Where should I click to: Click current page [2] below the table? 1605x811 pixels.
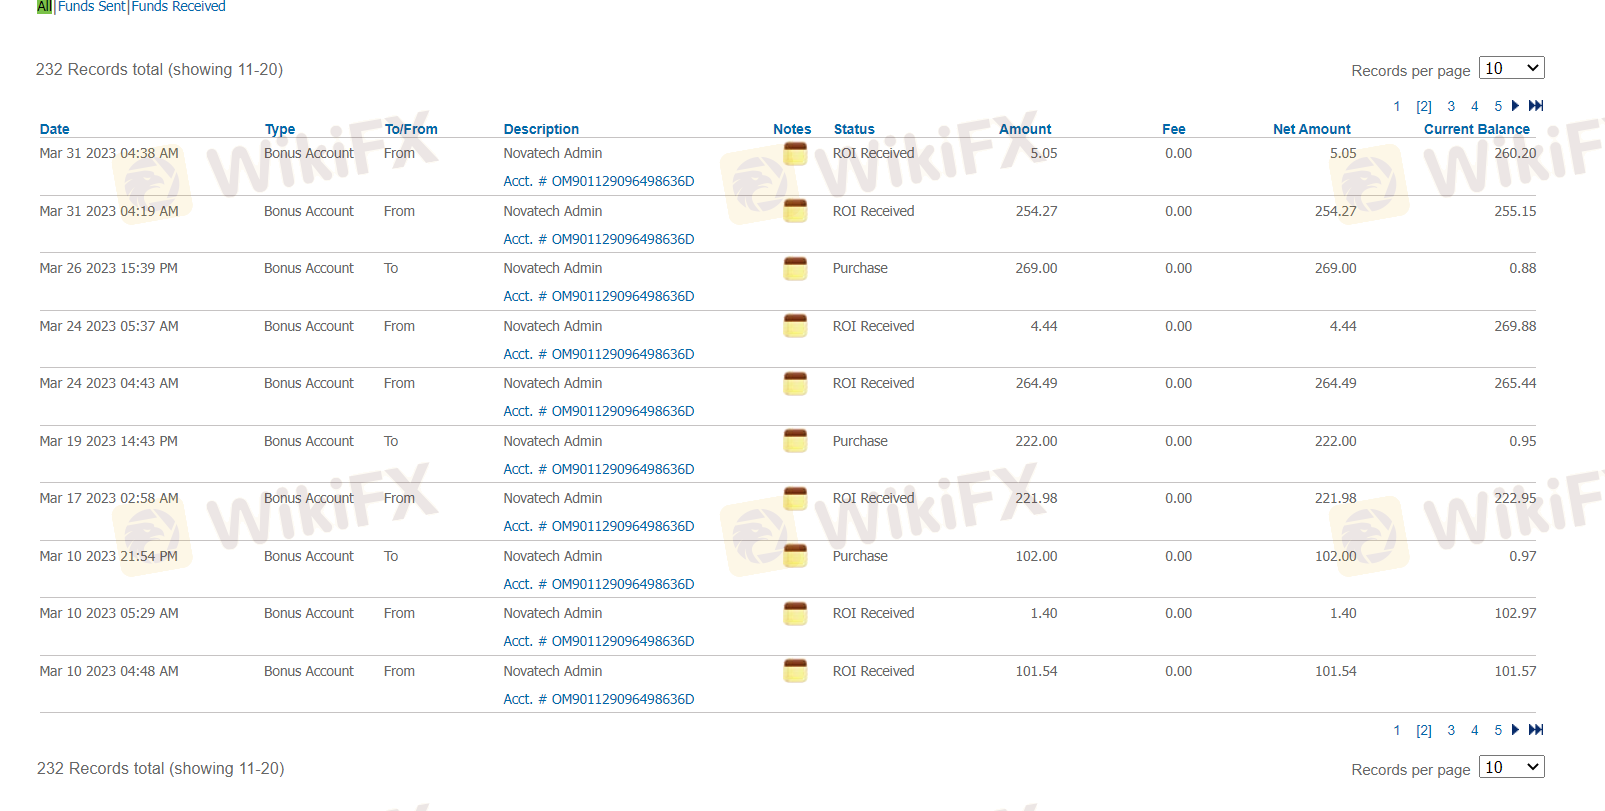click(1424, 731)
